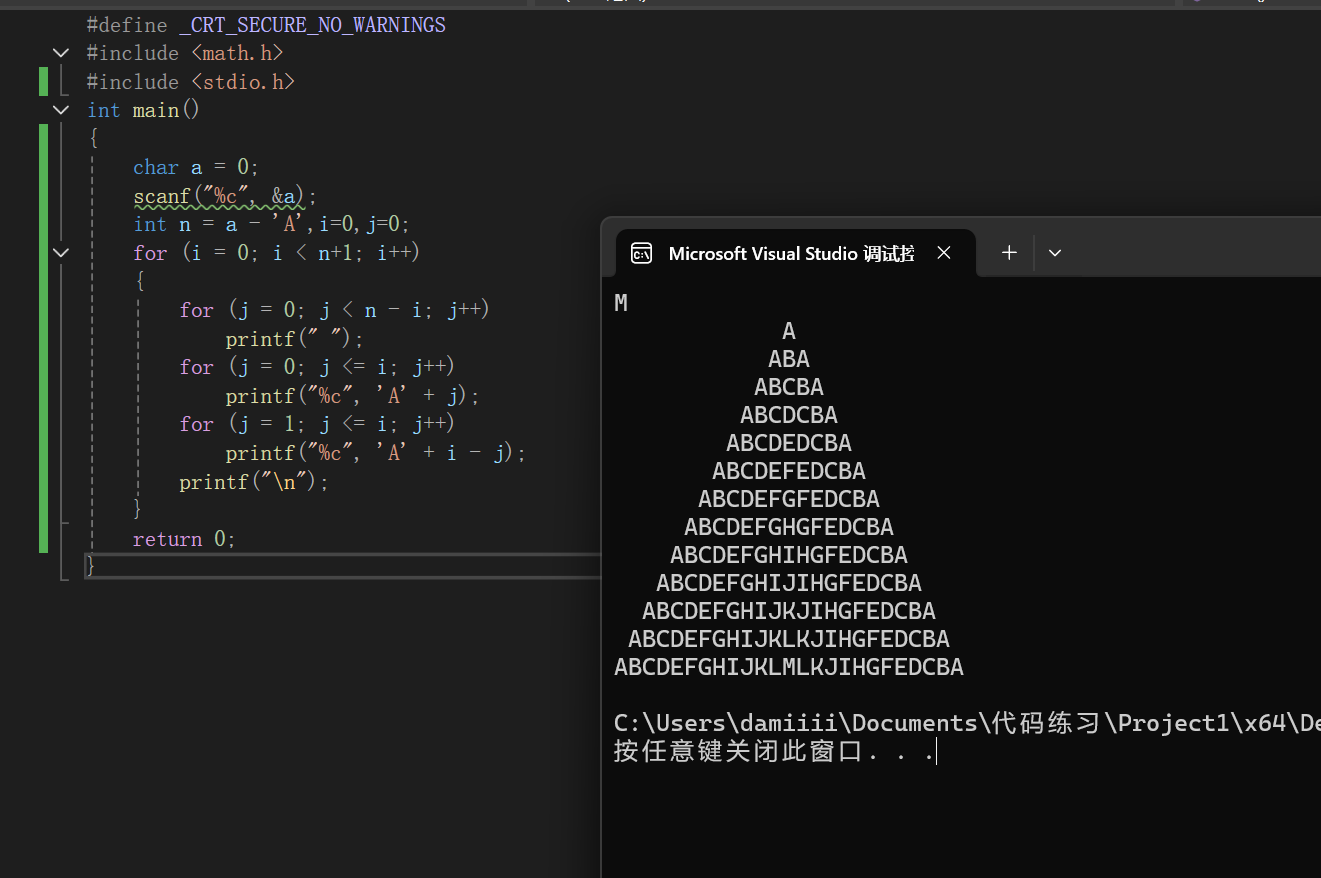Click the ABCDEFGHIJKJIHGFEDCBA row in console

pos(789,611)
